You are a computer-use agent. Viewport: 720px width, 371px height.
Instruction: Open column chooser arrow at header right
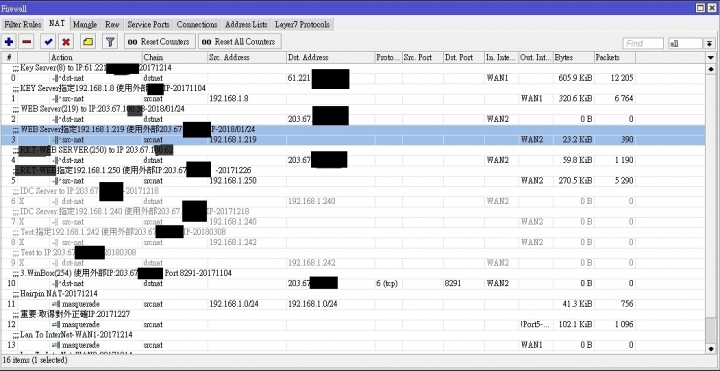[x=711, y=58]
